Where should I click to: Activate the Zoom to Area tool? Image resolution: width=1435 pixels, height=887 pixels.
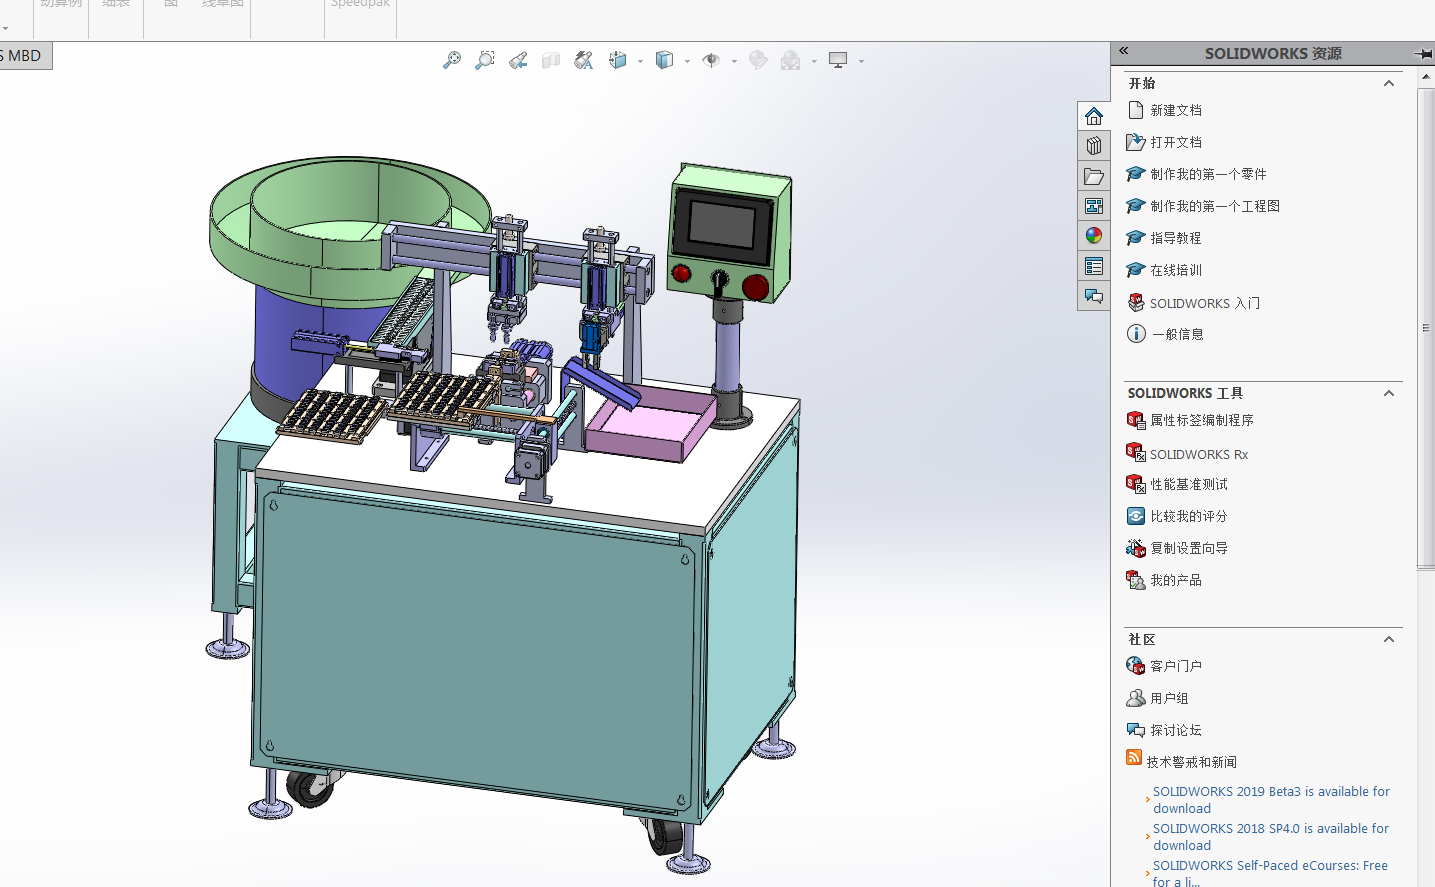pos(485,60)
